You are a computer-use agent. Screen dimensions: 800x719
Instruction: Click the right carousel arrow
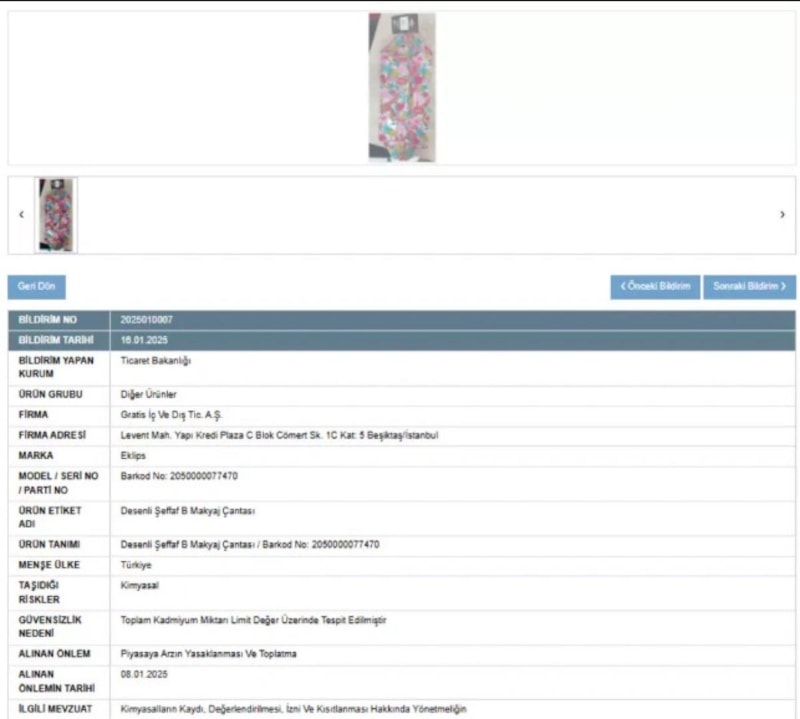pyautogui.click(x=782, y=215)
